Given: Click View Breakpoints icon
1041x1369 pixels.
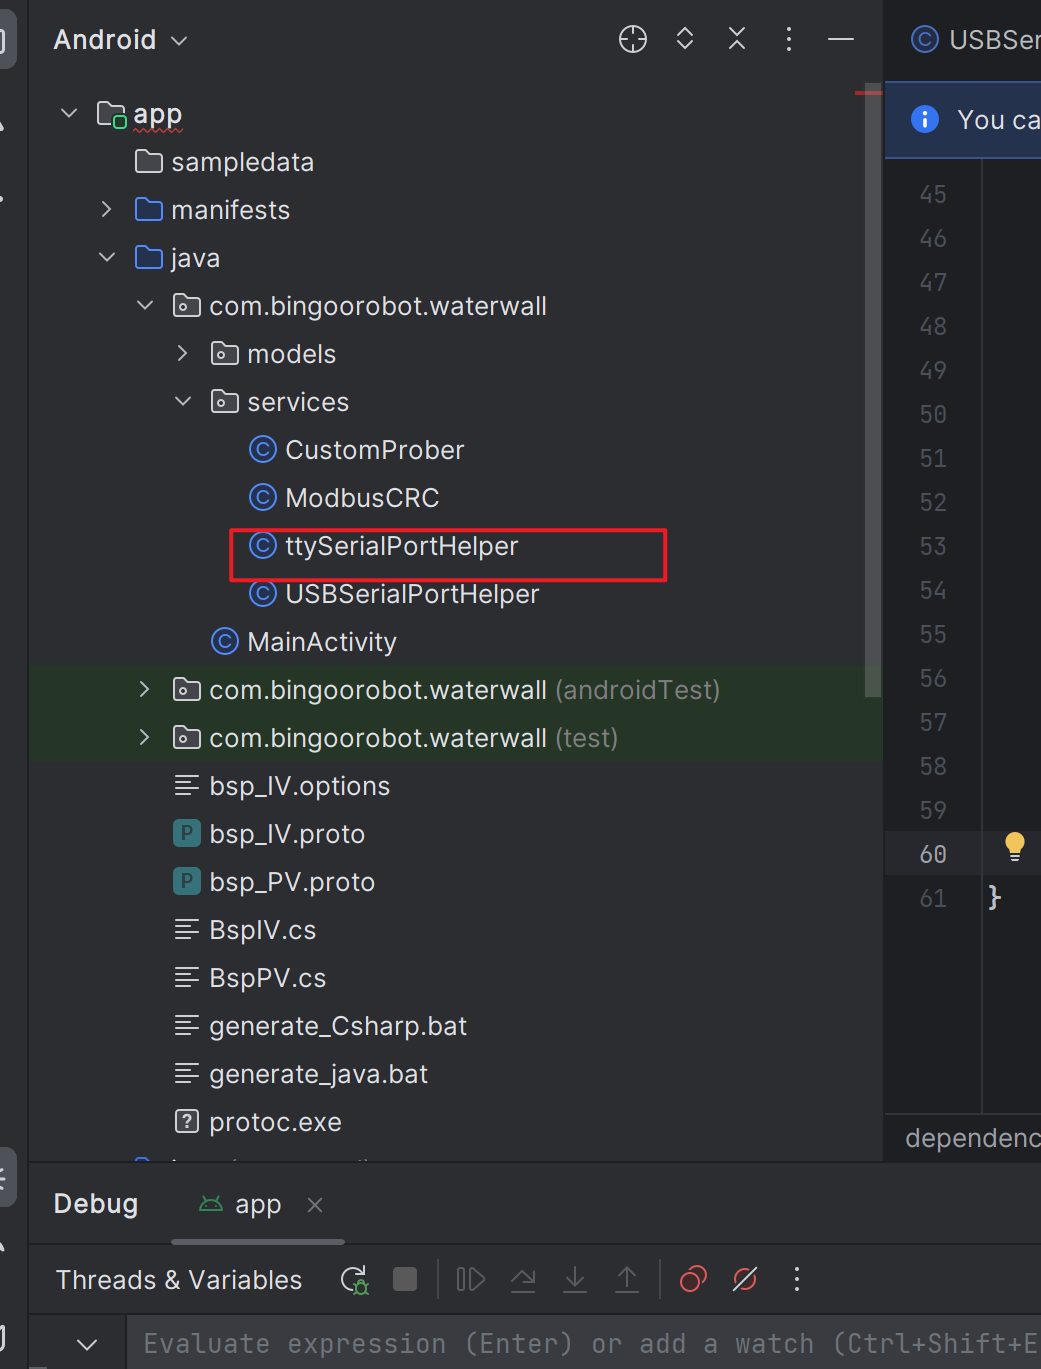Looking at the screenshot, I should click(x=693, y=1279).
